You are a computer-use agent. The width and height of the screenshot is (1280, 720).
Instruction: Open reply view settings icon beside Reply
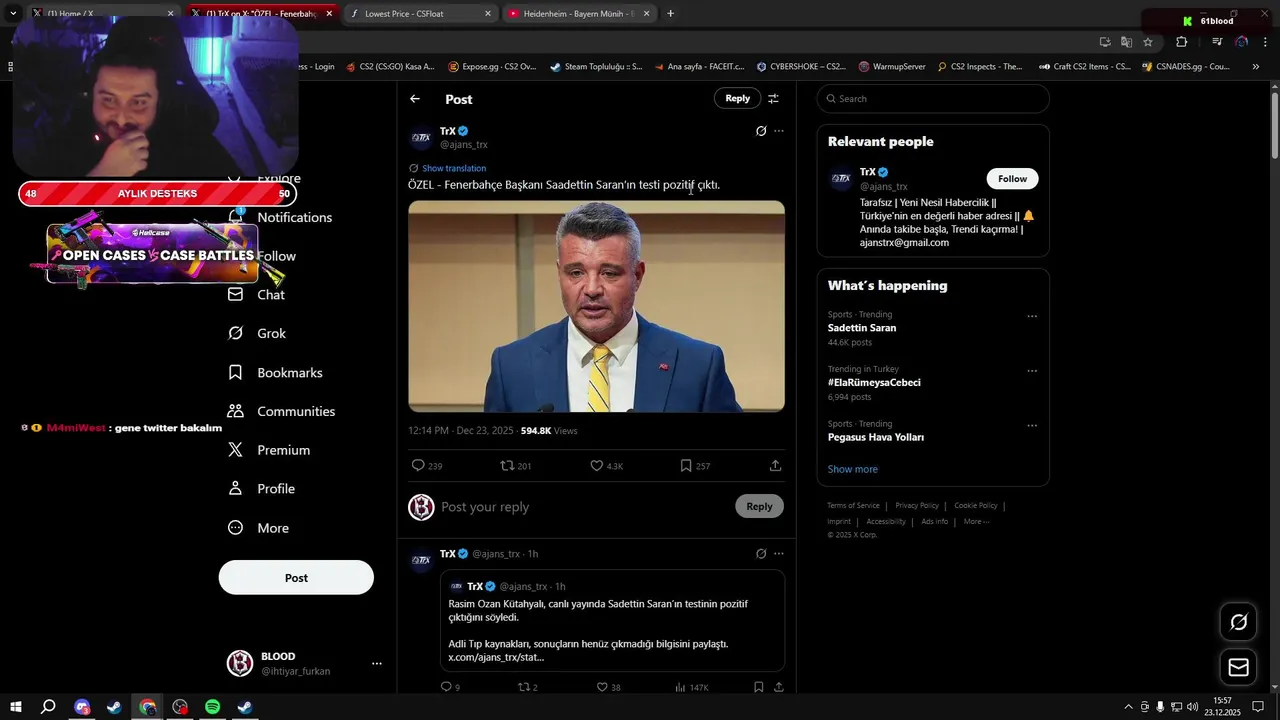click(x=773, y=99)
